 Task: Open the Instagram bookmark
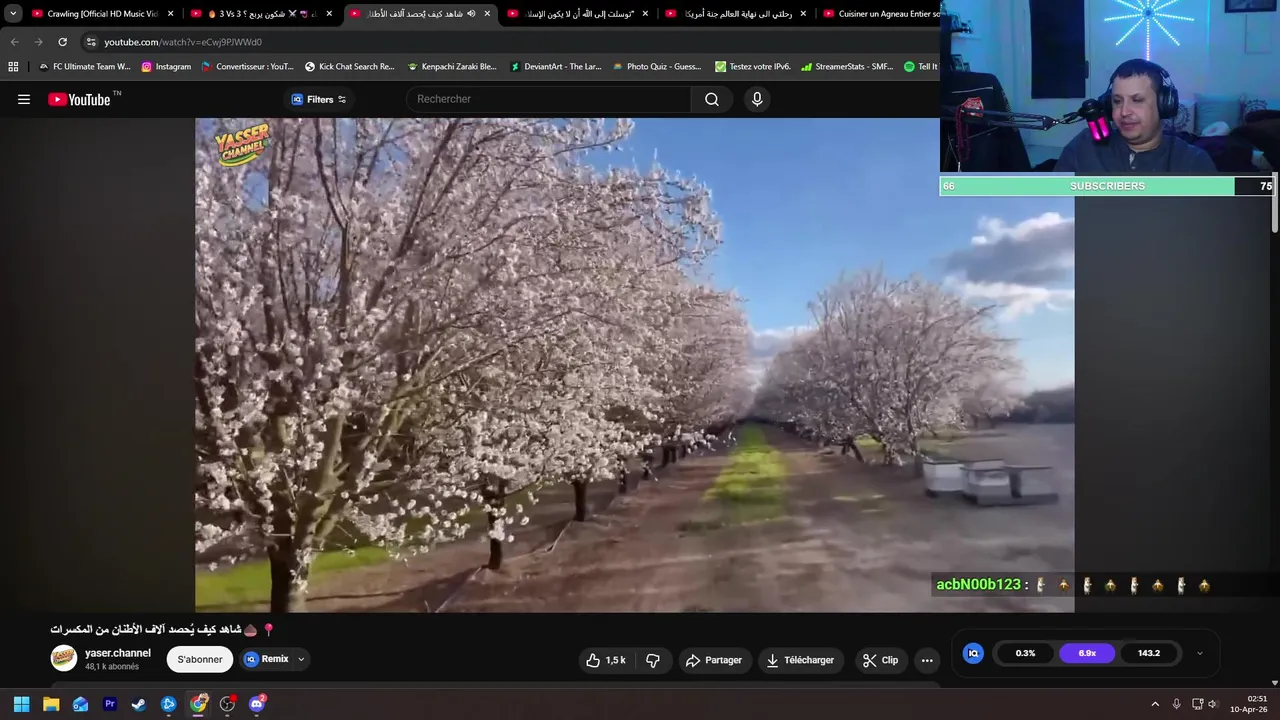pyautogui.click(x=166, y=67)
